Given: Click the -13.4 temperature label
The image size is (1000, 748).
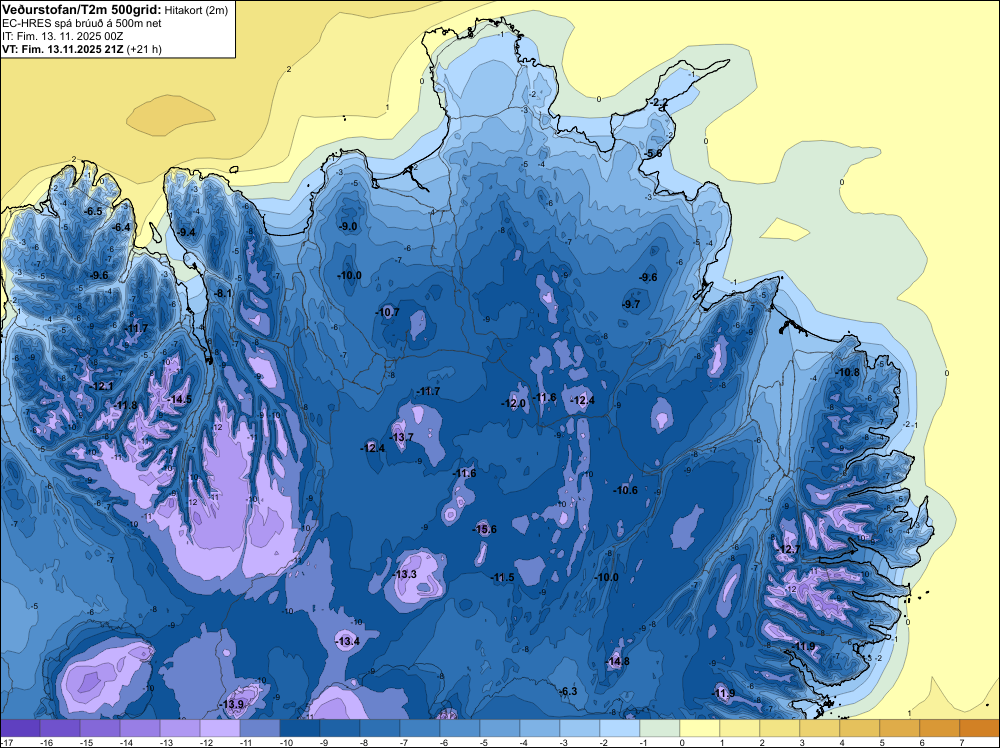Looking at the screenshot, I should pyautogui.click(x=348, y=641).
